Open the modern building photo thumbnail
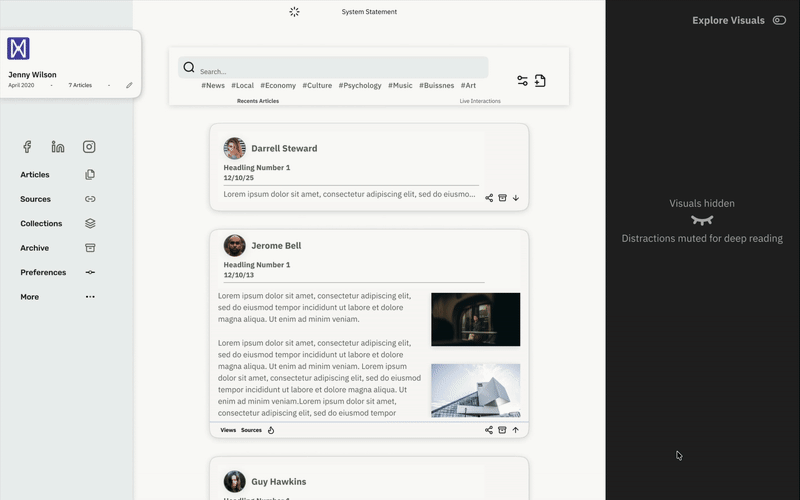This screenshot has width=800, height=500. coord(476,390)
